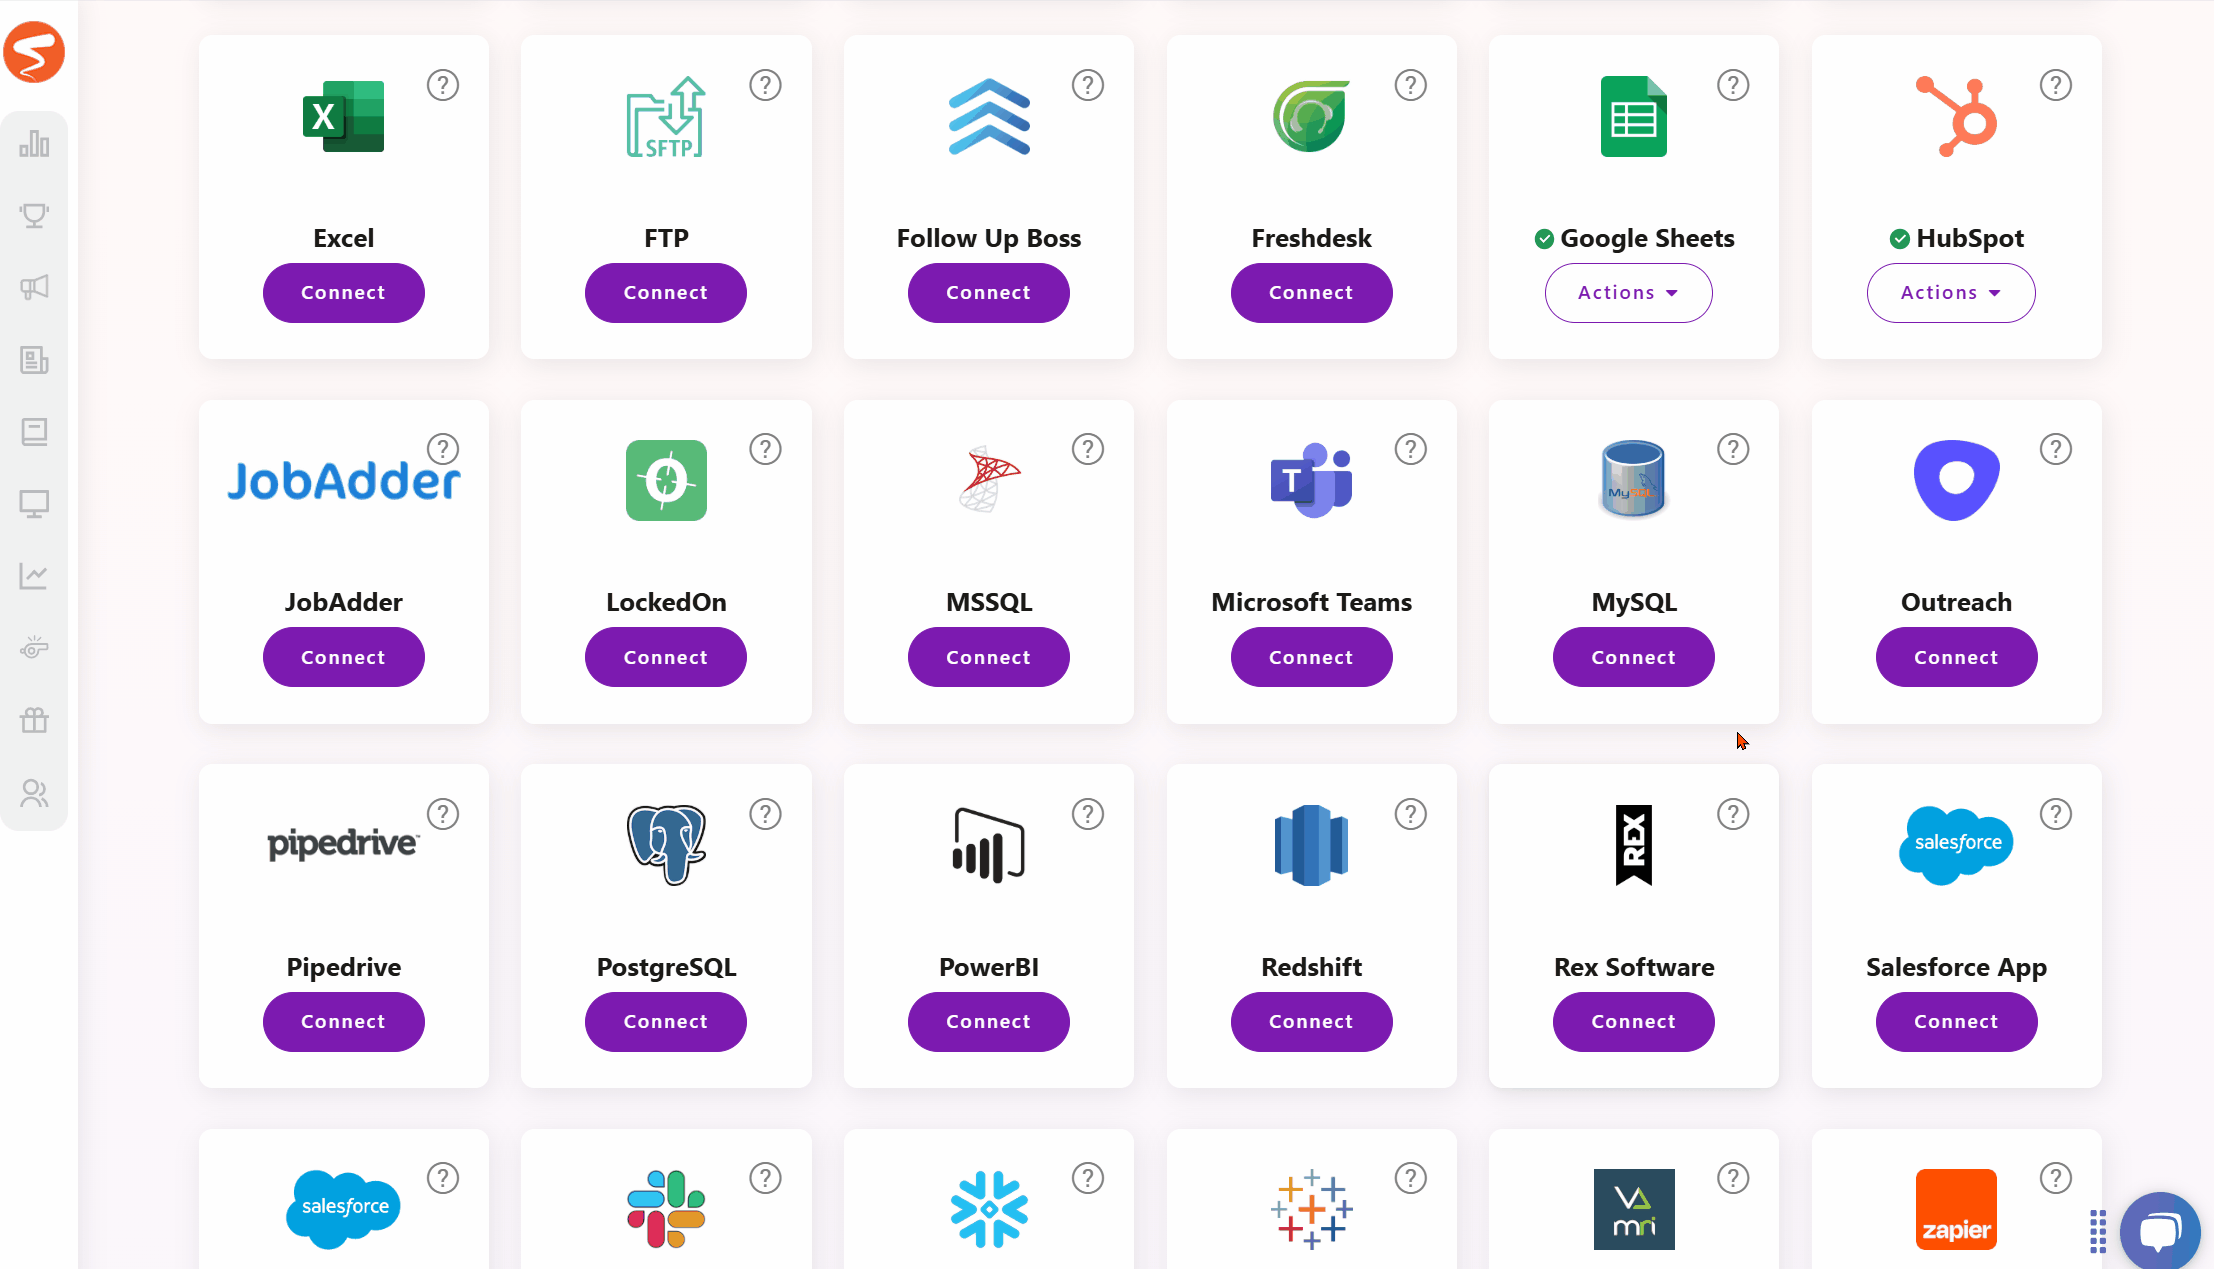The image size is (2214, 1269).
Task: Connect the PowerBI integration
Action: point(989,1022)
